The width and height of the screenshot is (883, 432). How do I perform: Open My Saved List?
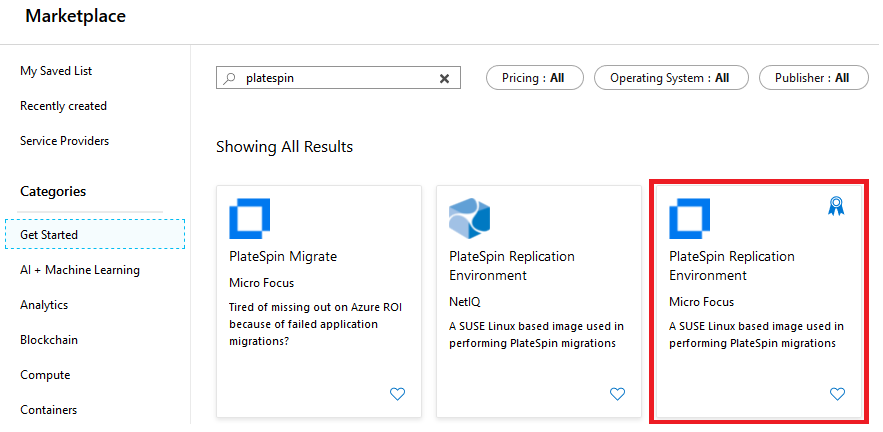(56, 71)
